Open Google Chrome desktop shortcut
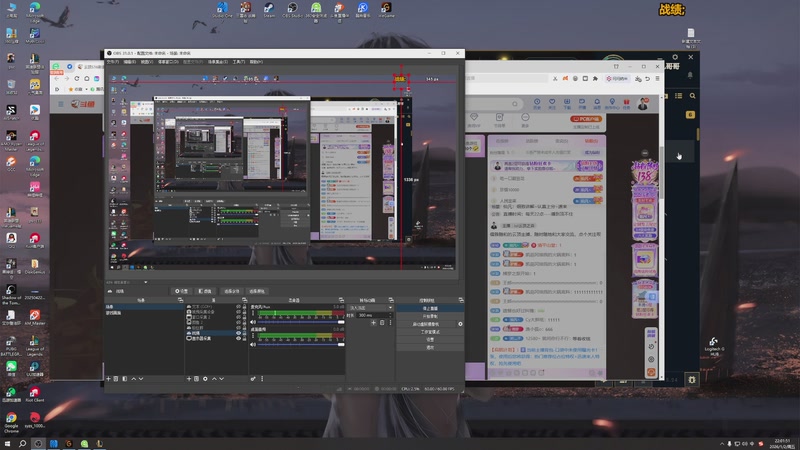Viewport: 800px width, 450px height. coord(11,422)
